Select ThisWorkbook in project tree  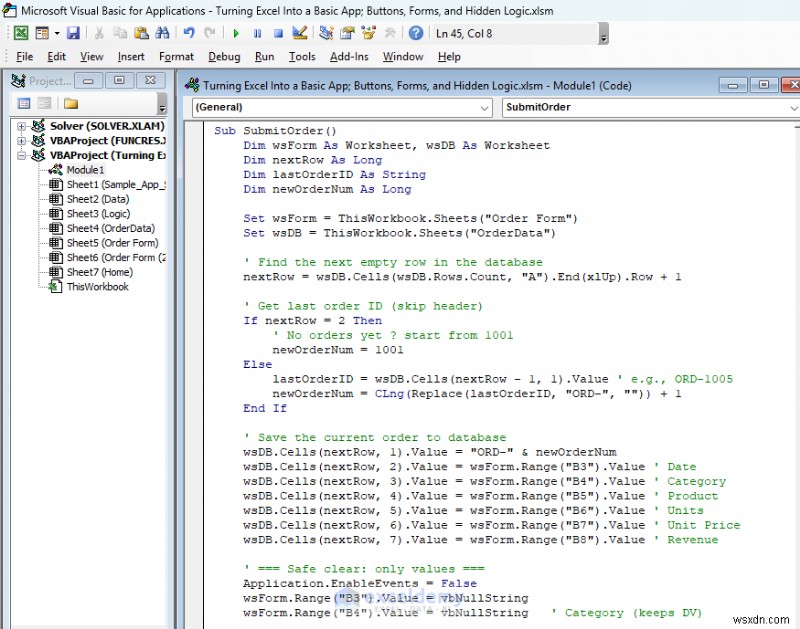click(97, 287)
